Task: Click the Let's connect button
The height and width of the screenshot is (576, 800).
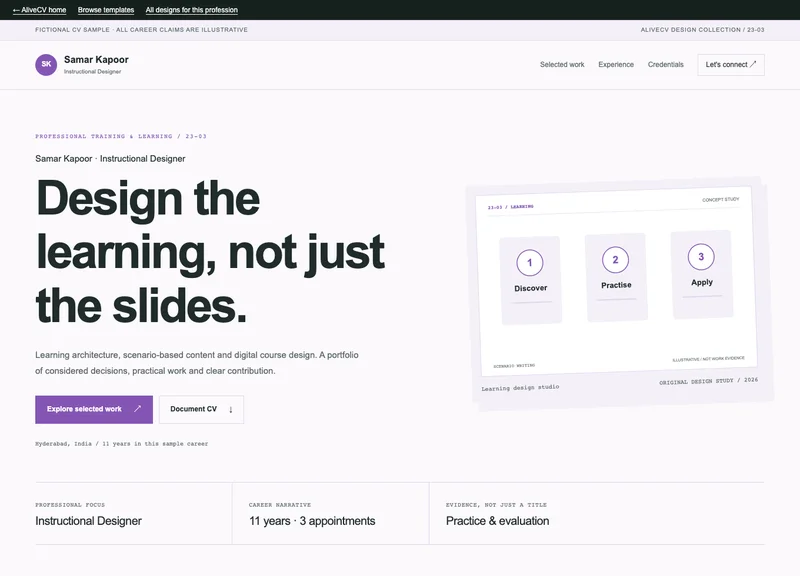Action: 731,65
